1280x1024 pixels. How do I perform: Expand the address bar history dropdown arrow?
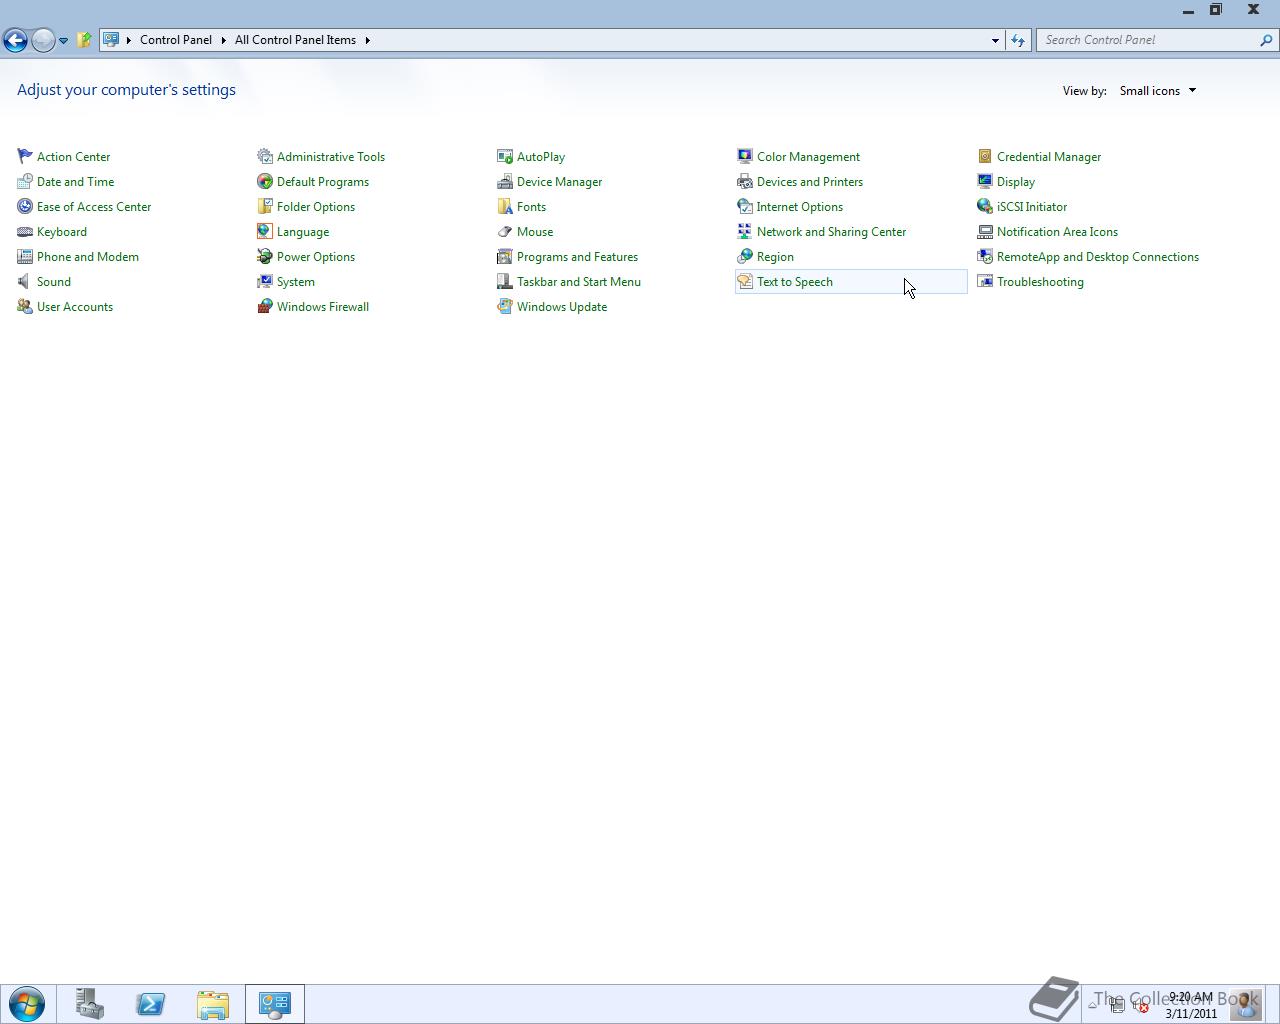[995, 40]
